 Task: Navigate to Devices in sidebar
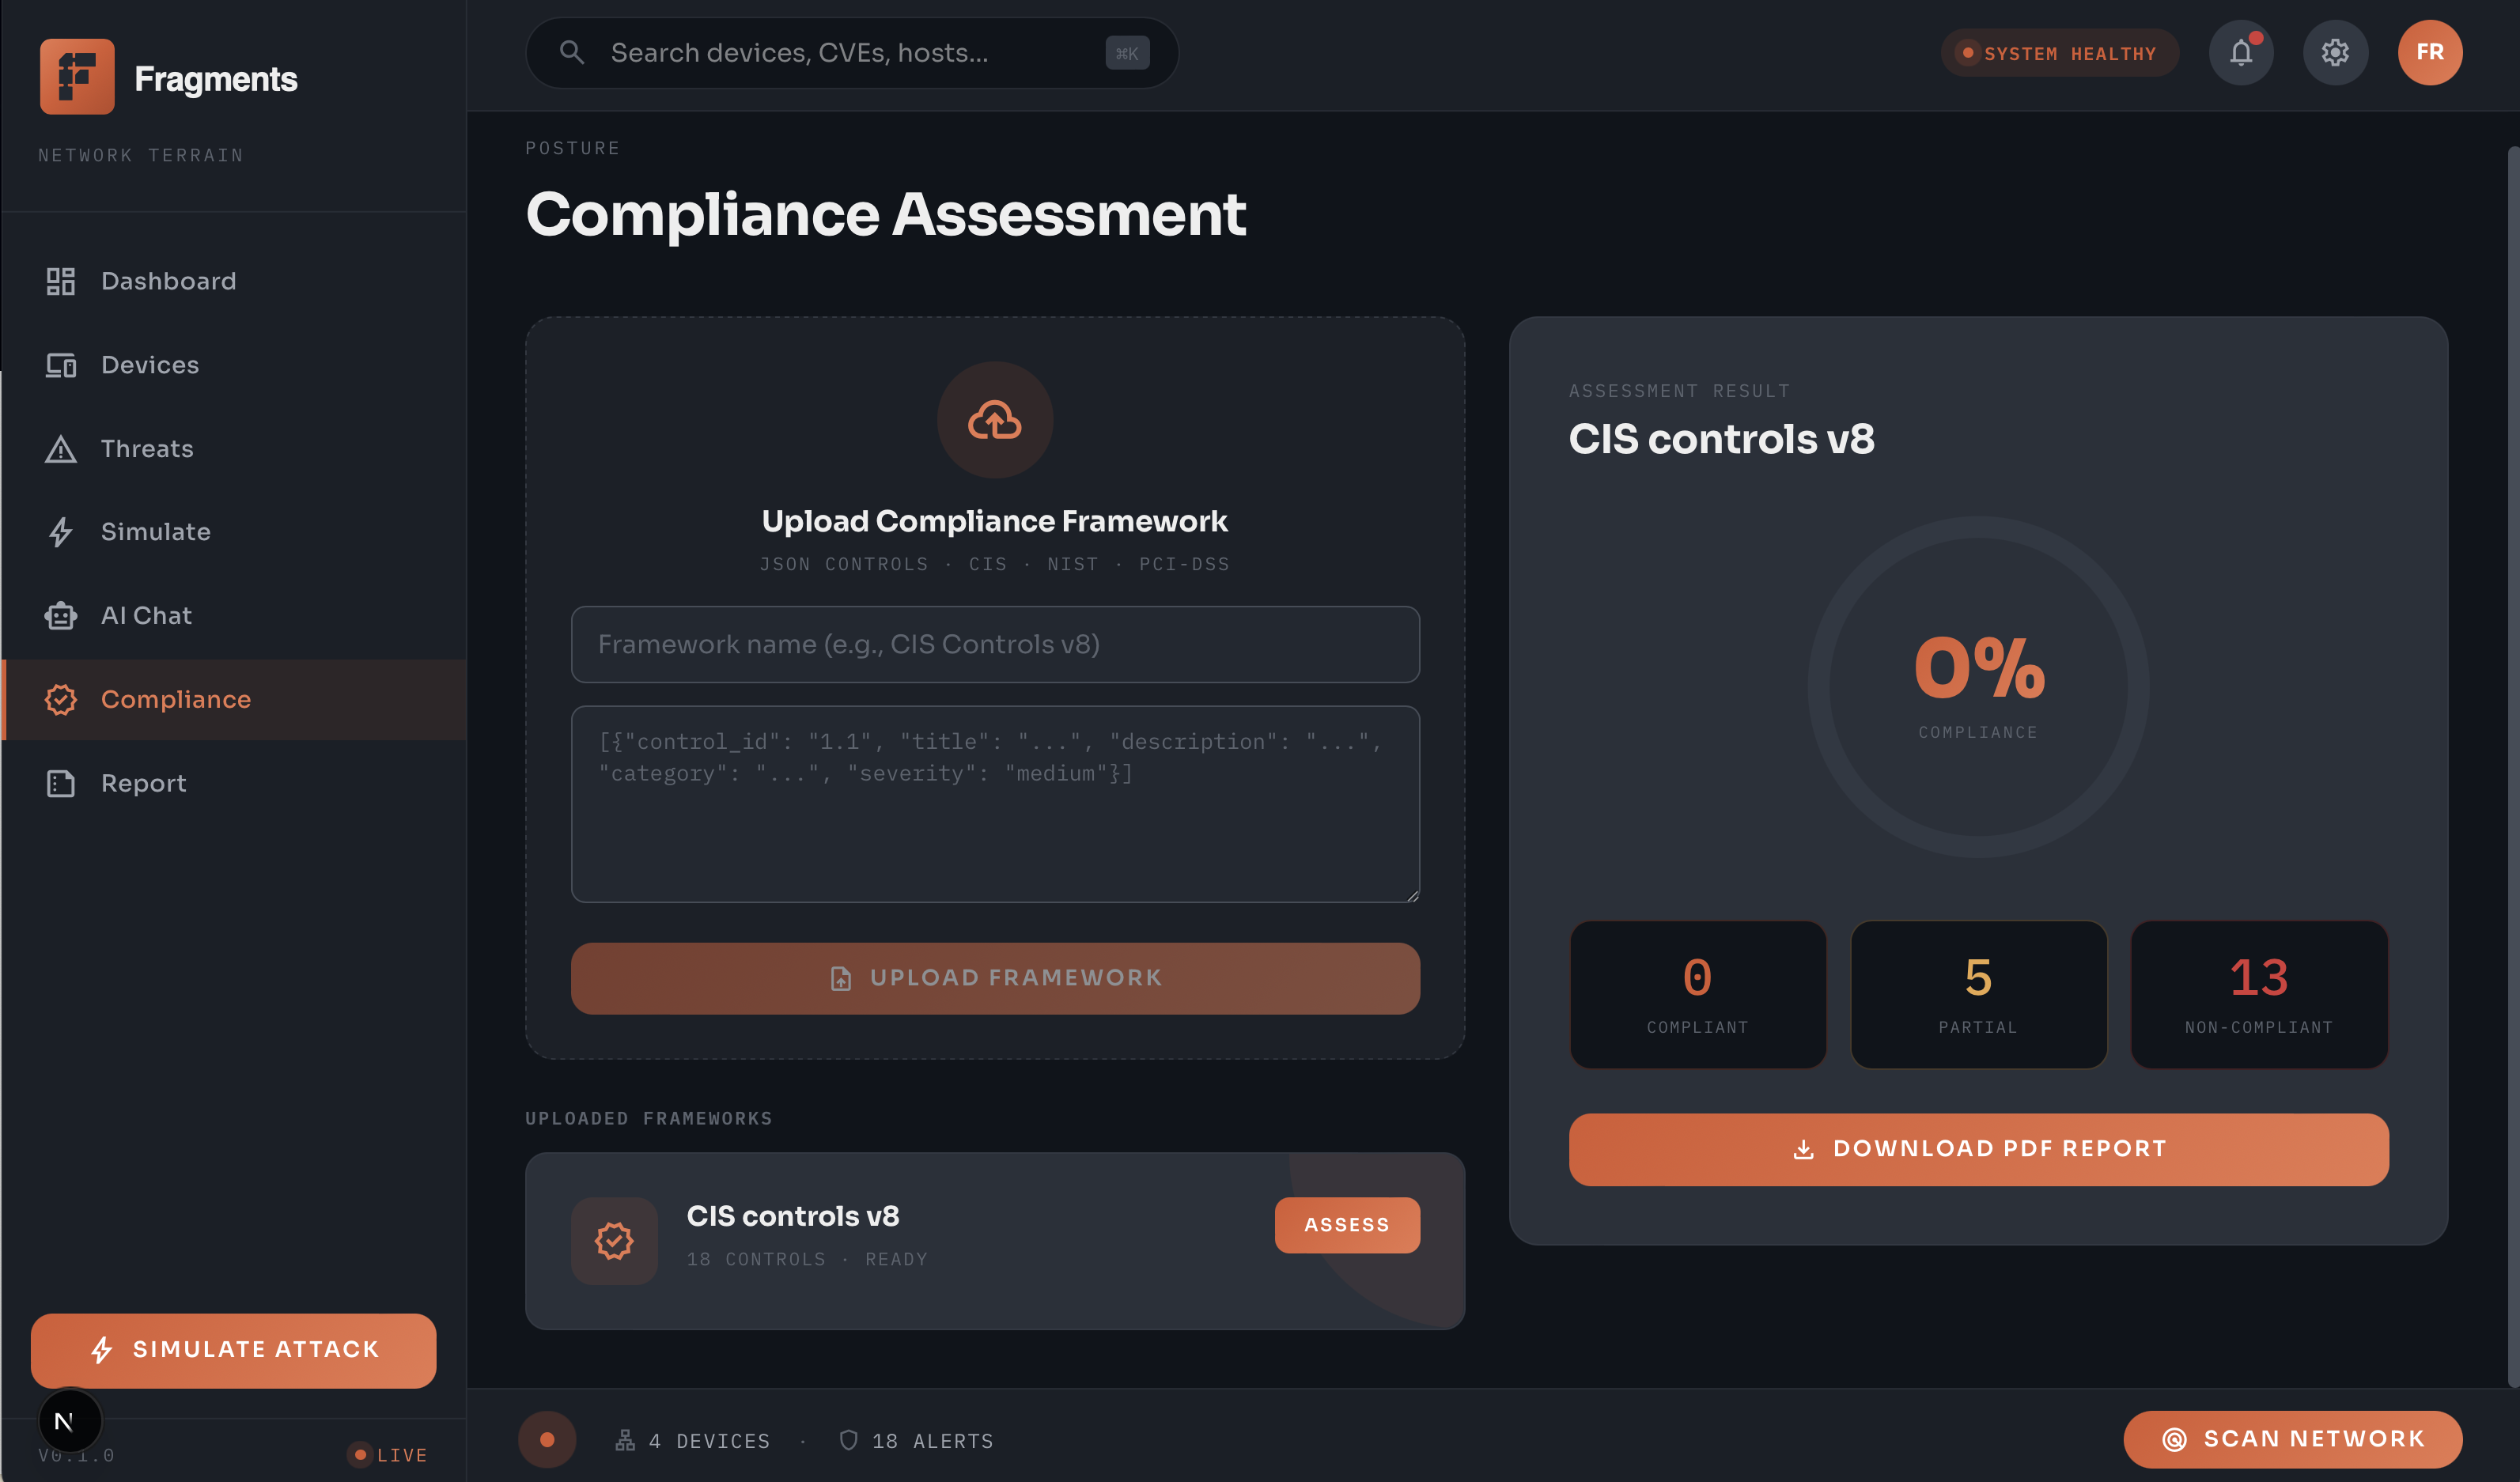pyautogui.click(x=150, y=365)
